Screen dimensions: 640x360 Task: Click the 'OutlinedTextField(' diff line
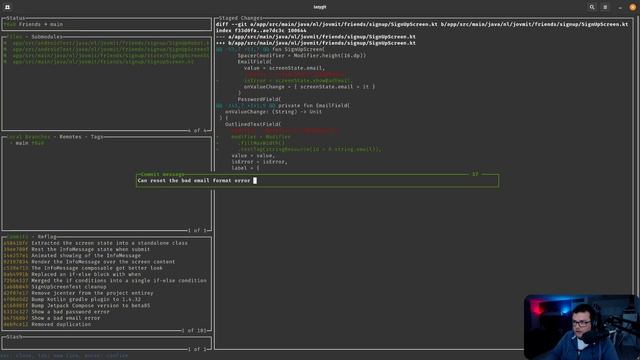(253, 124)
